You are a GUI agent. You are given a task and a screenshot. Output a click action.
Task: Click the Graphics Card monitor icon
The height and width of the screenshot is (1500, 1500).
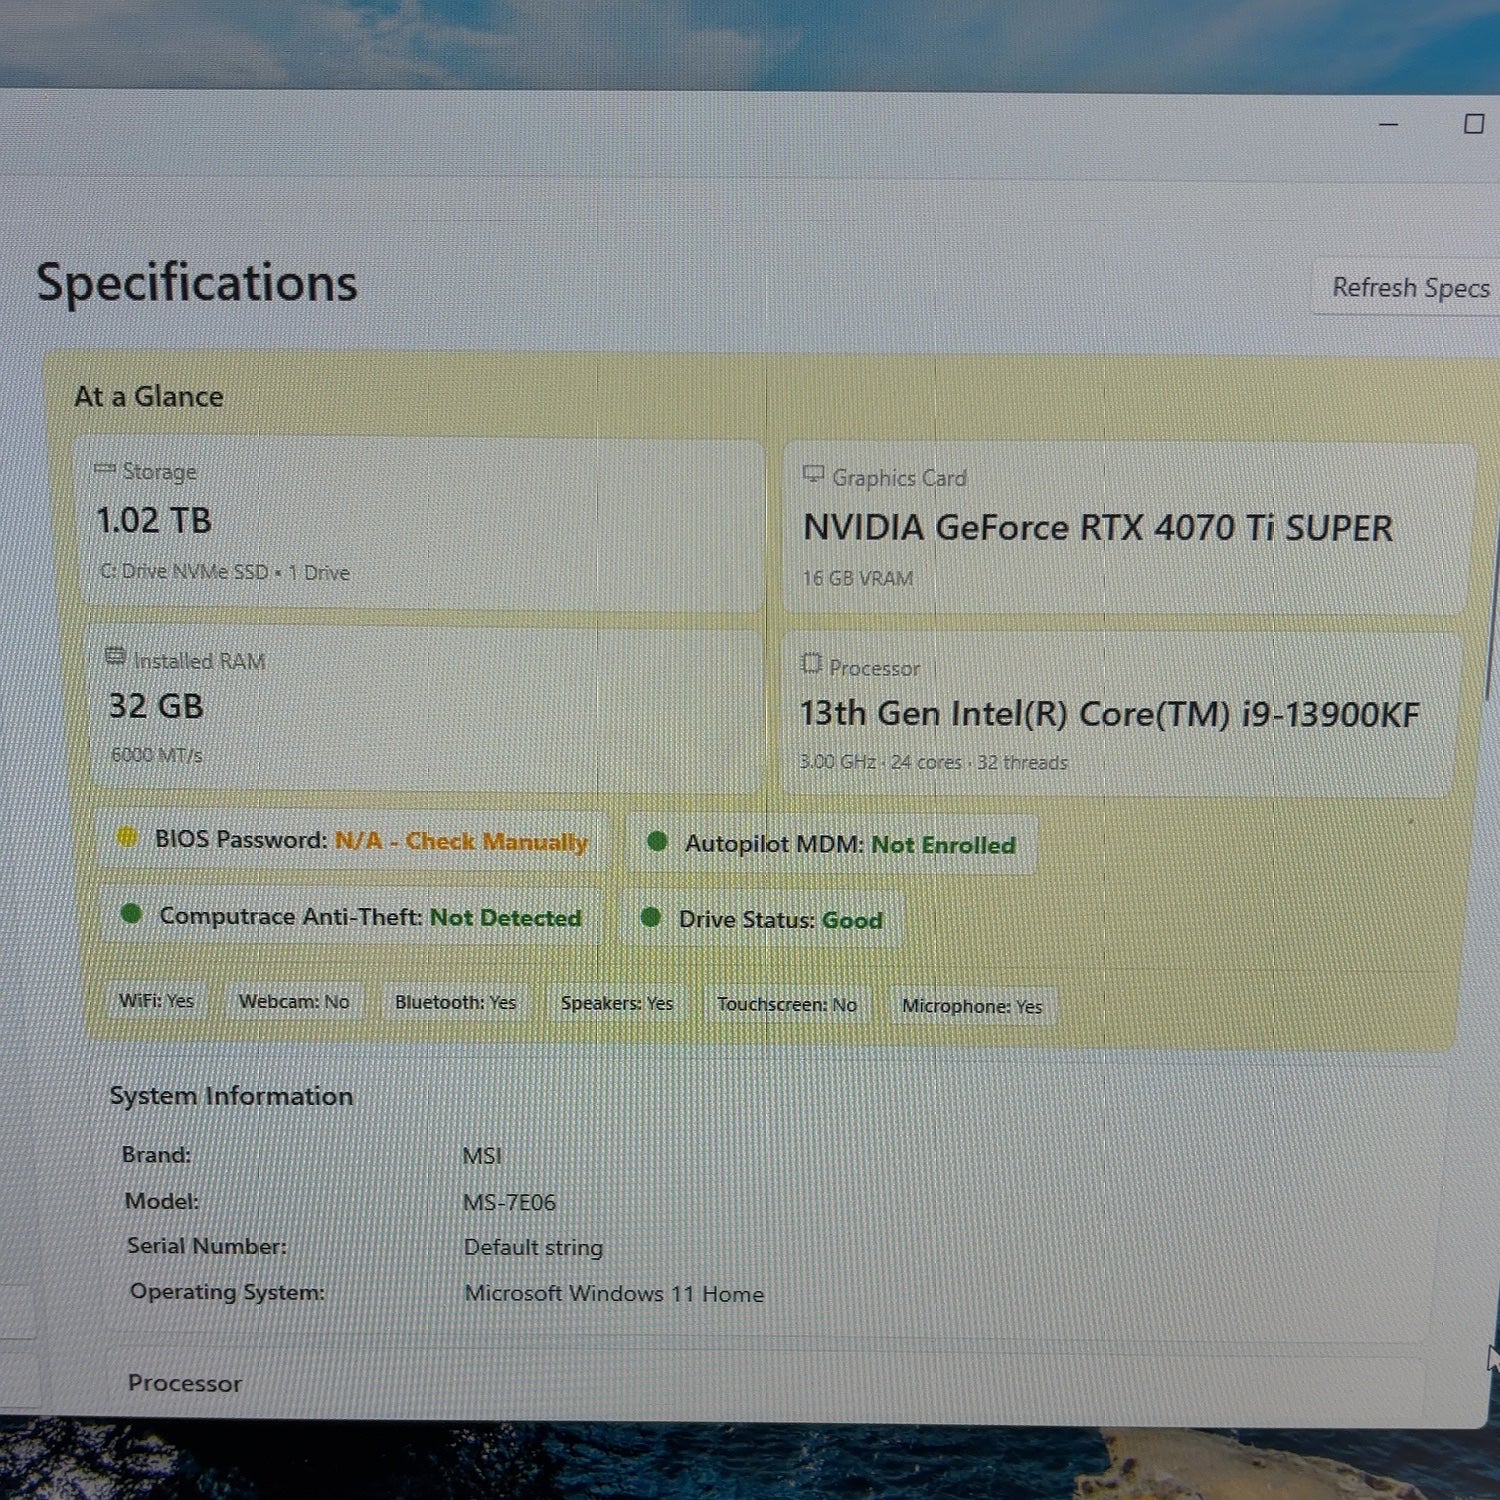pyautogui.click(x=813, y=475)
